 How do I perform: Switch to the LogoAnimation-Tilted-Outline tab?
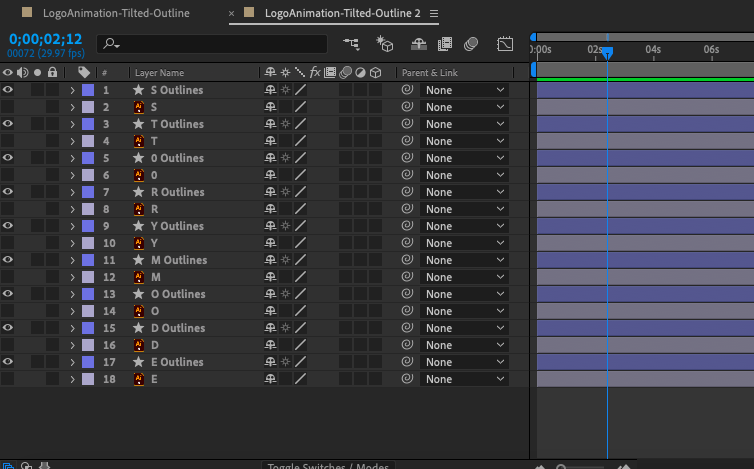pos(115,14)
